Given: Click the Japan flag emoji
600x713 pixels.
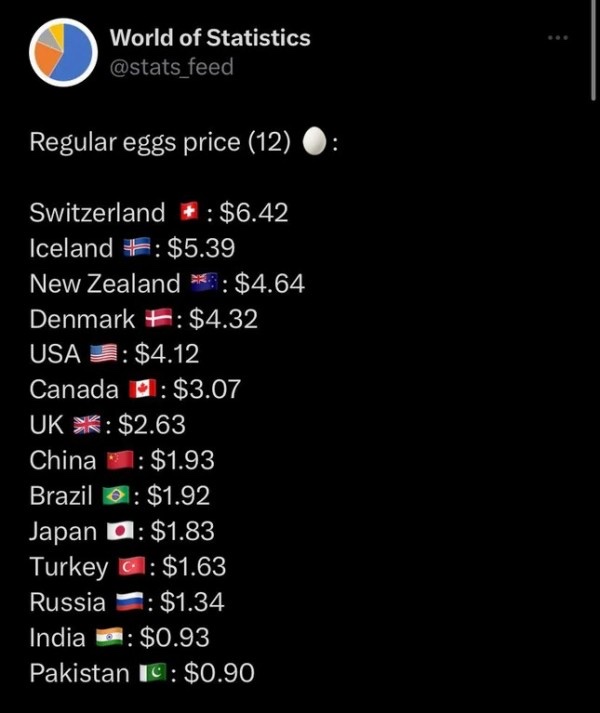Looking at the screenshot, I should tap(120, 531).
